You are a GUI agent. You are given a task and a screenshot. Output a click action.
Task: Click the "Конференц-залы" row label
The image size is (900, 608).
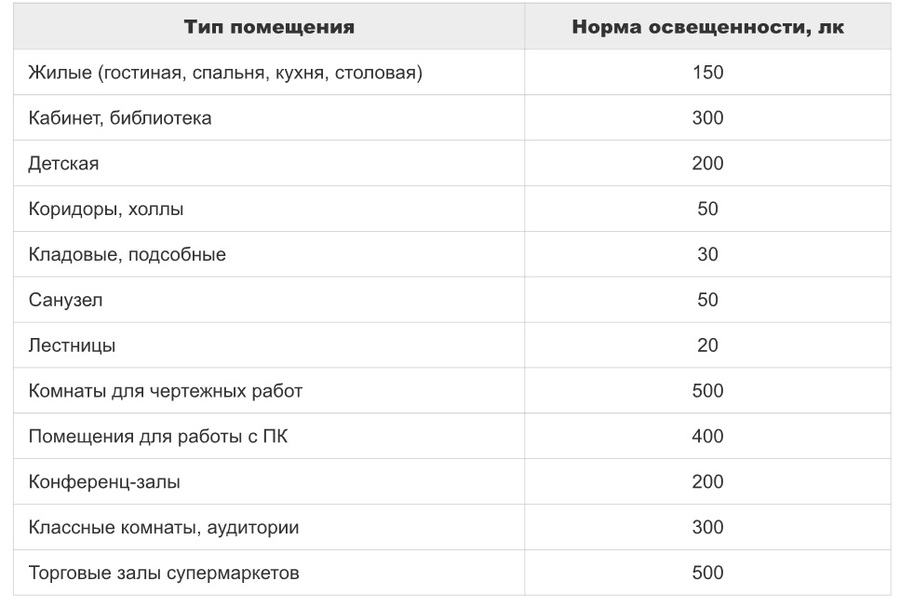point(105,482)
